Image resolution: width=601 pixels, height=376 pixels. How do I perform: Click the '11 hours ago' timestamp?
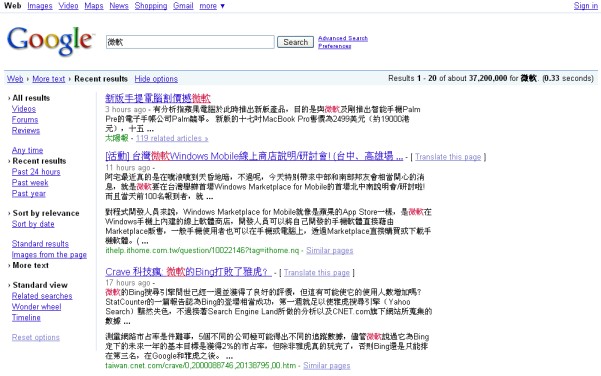pyautogui.click(x=128, y=167)
